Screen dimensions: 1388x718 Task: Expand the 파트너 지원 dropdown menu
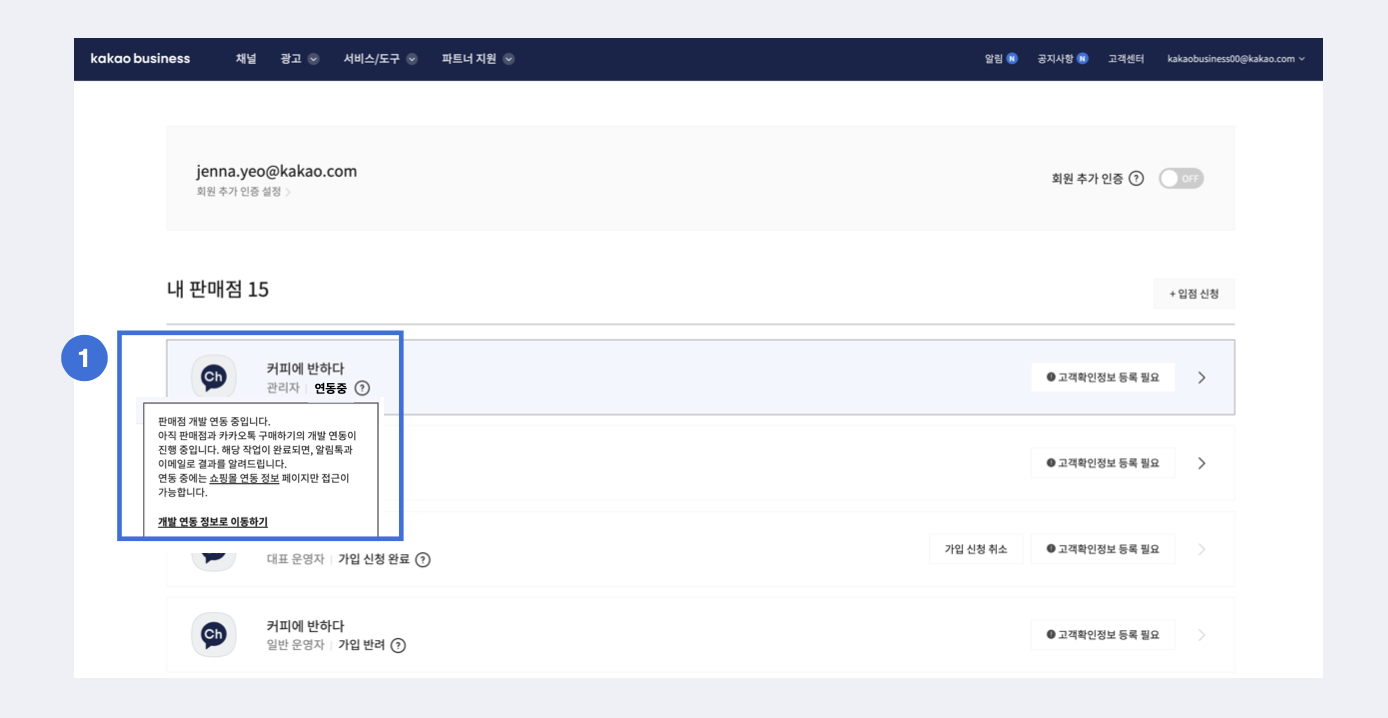pyautogui.click(x=478, y=59)
